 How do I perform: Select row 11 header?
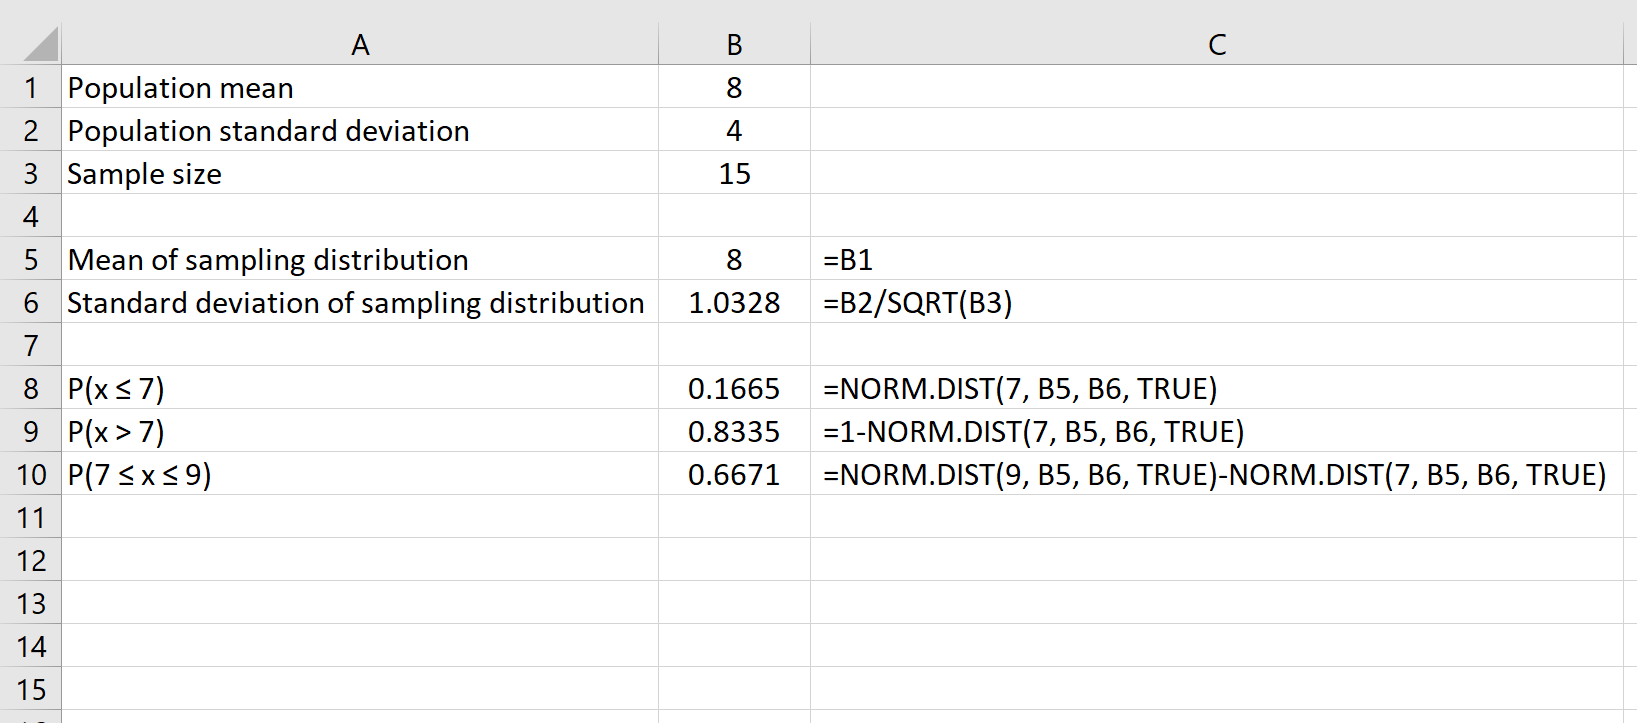click(x=30, y=517)
